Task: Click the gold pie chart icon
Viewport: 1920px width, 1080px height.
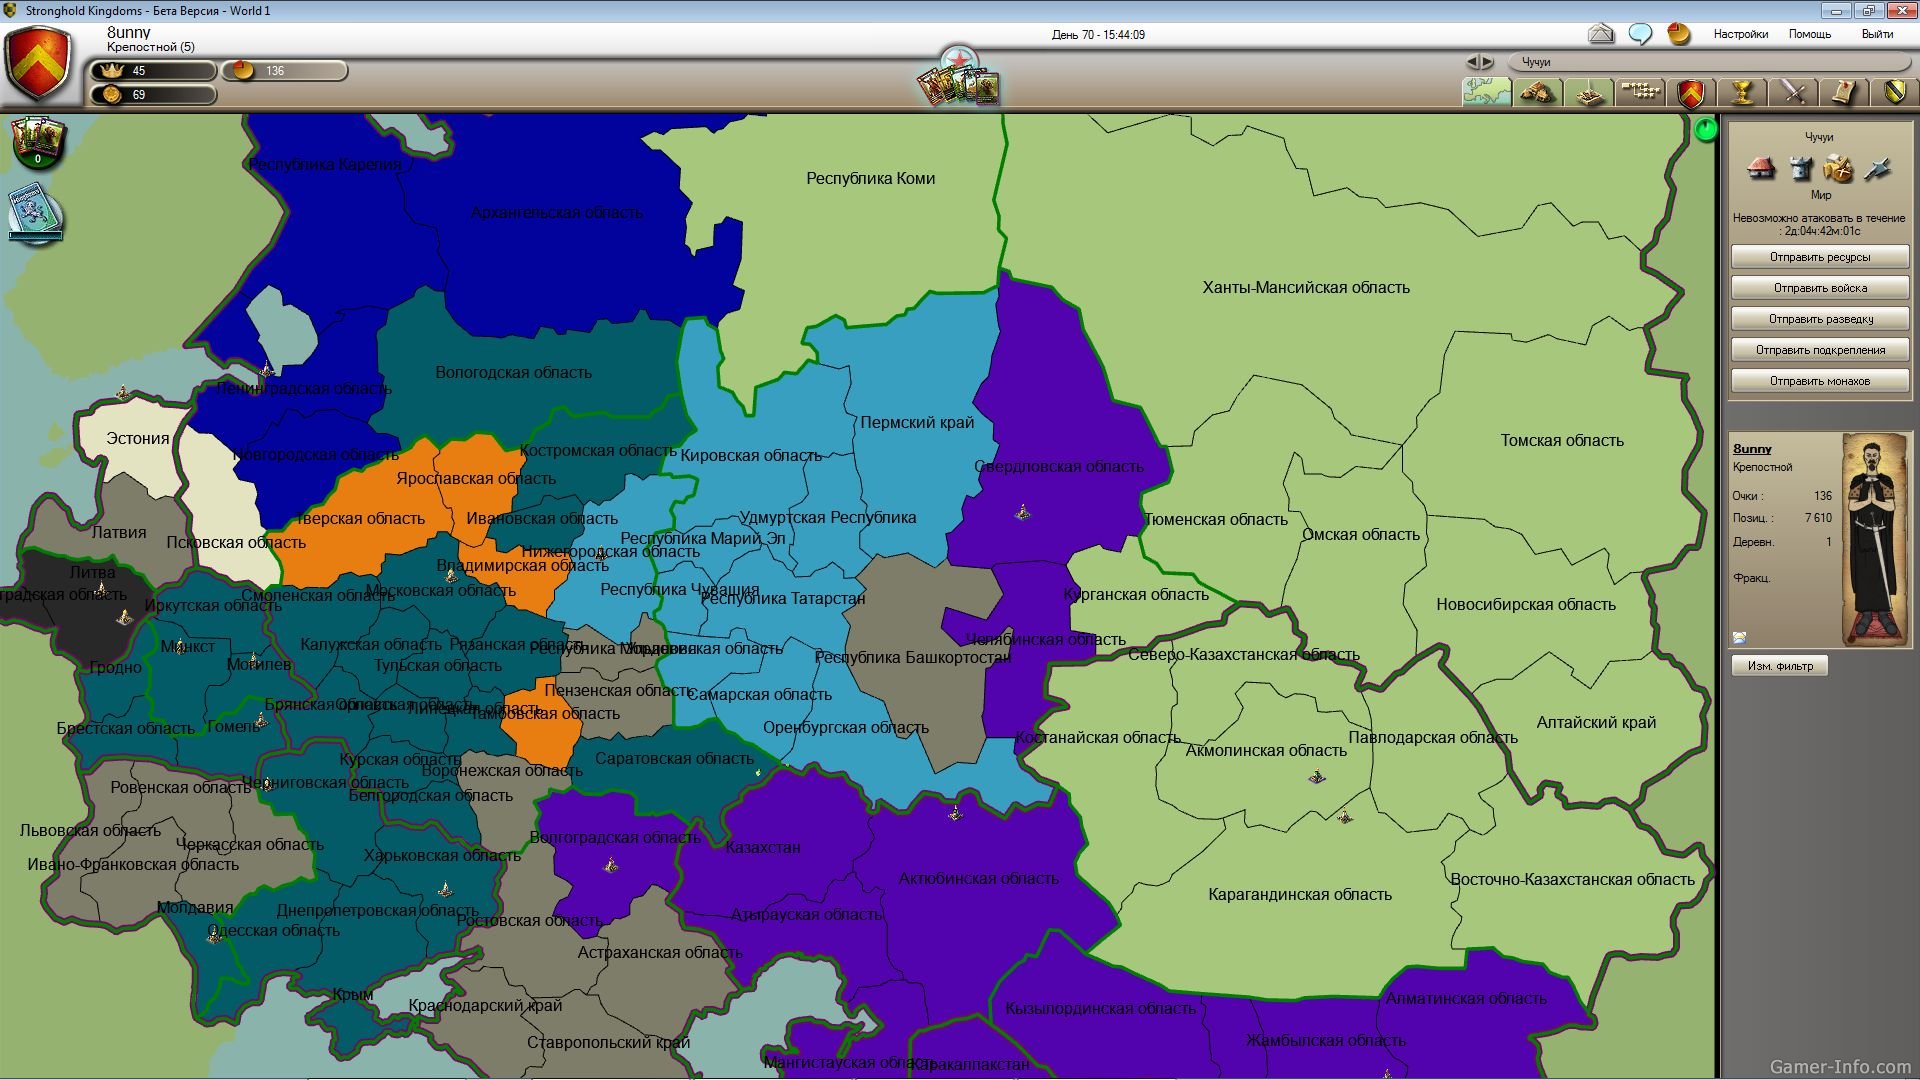Action: [x=1679, y=34]
